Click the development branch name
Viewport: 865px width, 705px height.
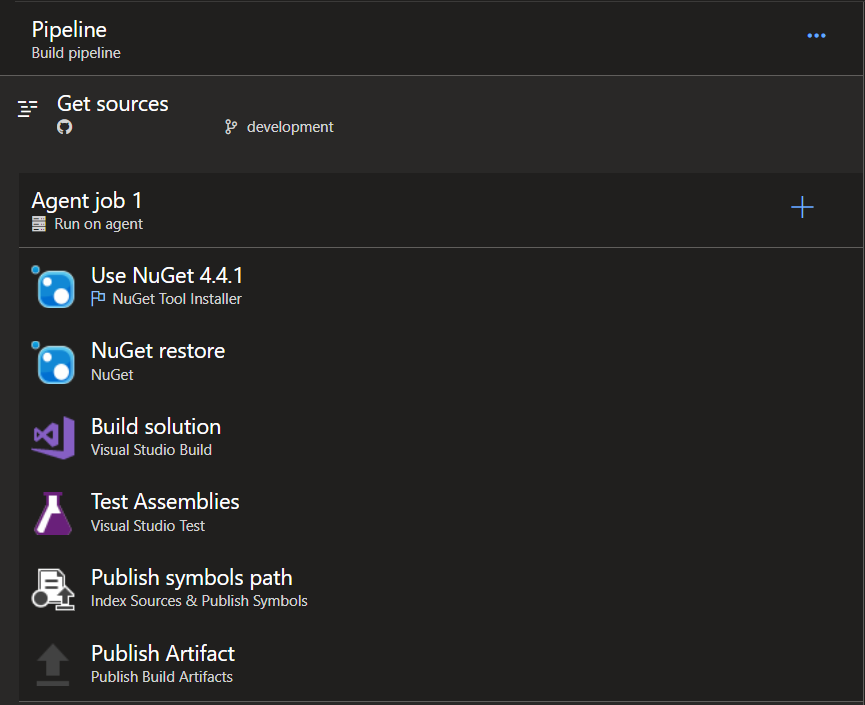pyautogui.click(x=290, y=127)
